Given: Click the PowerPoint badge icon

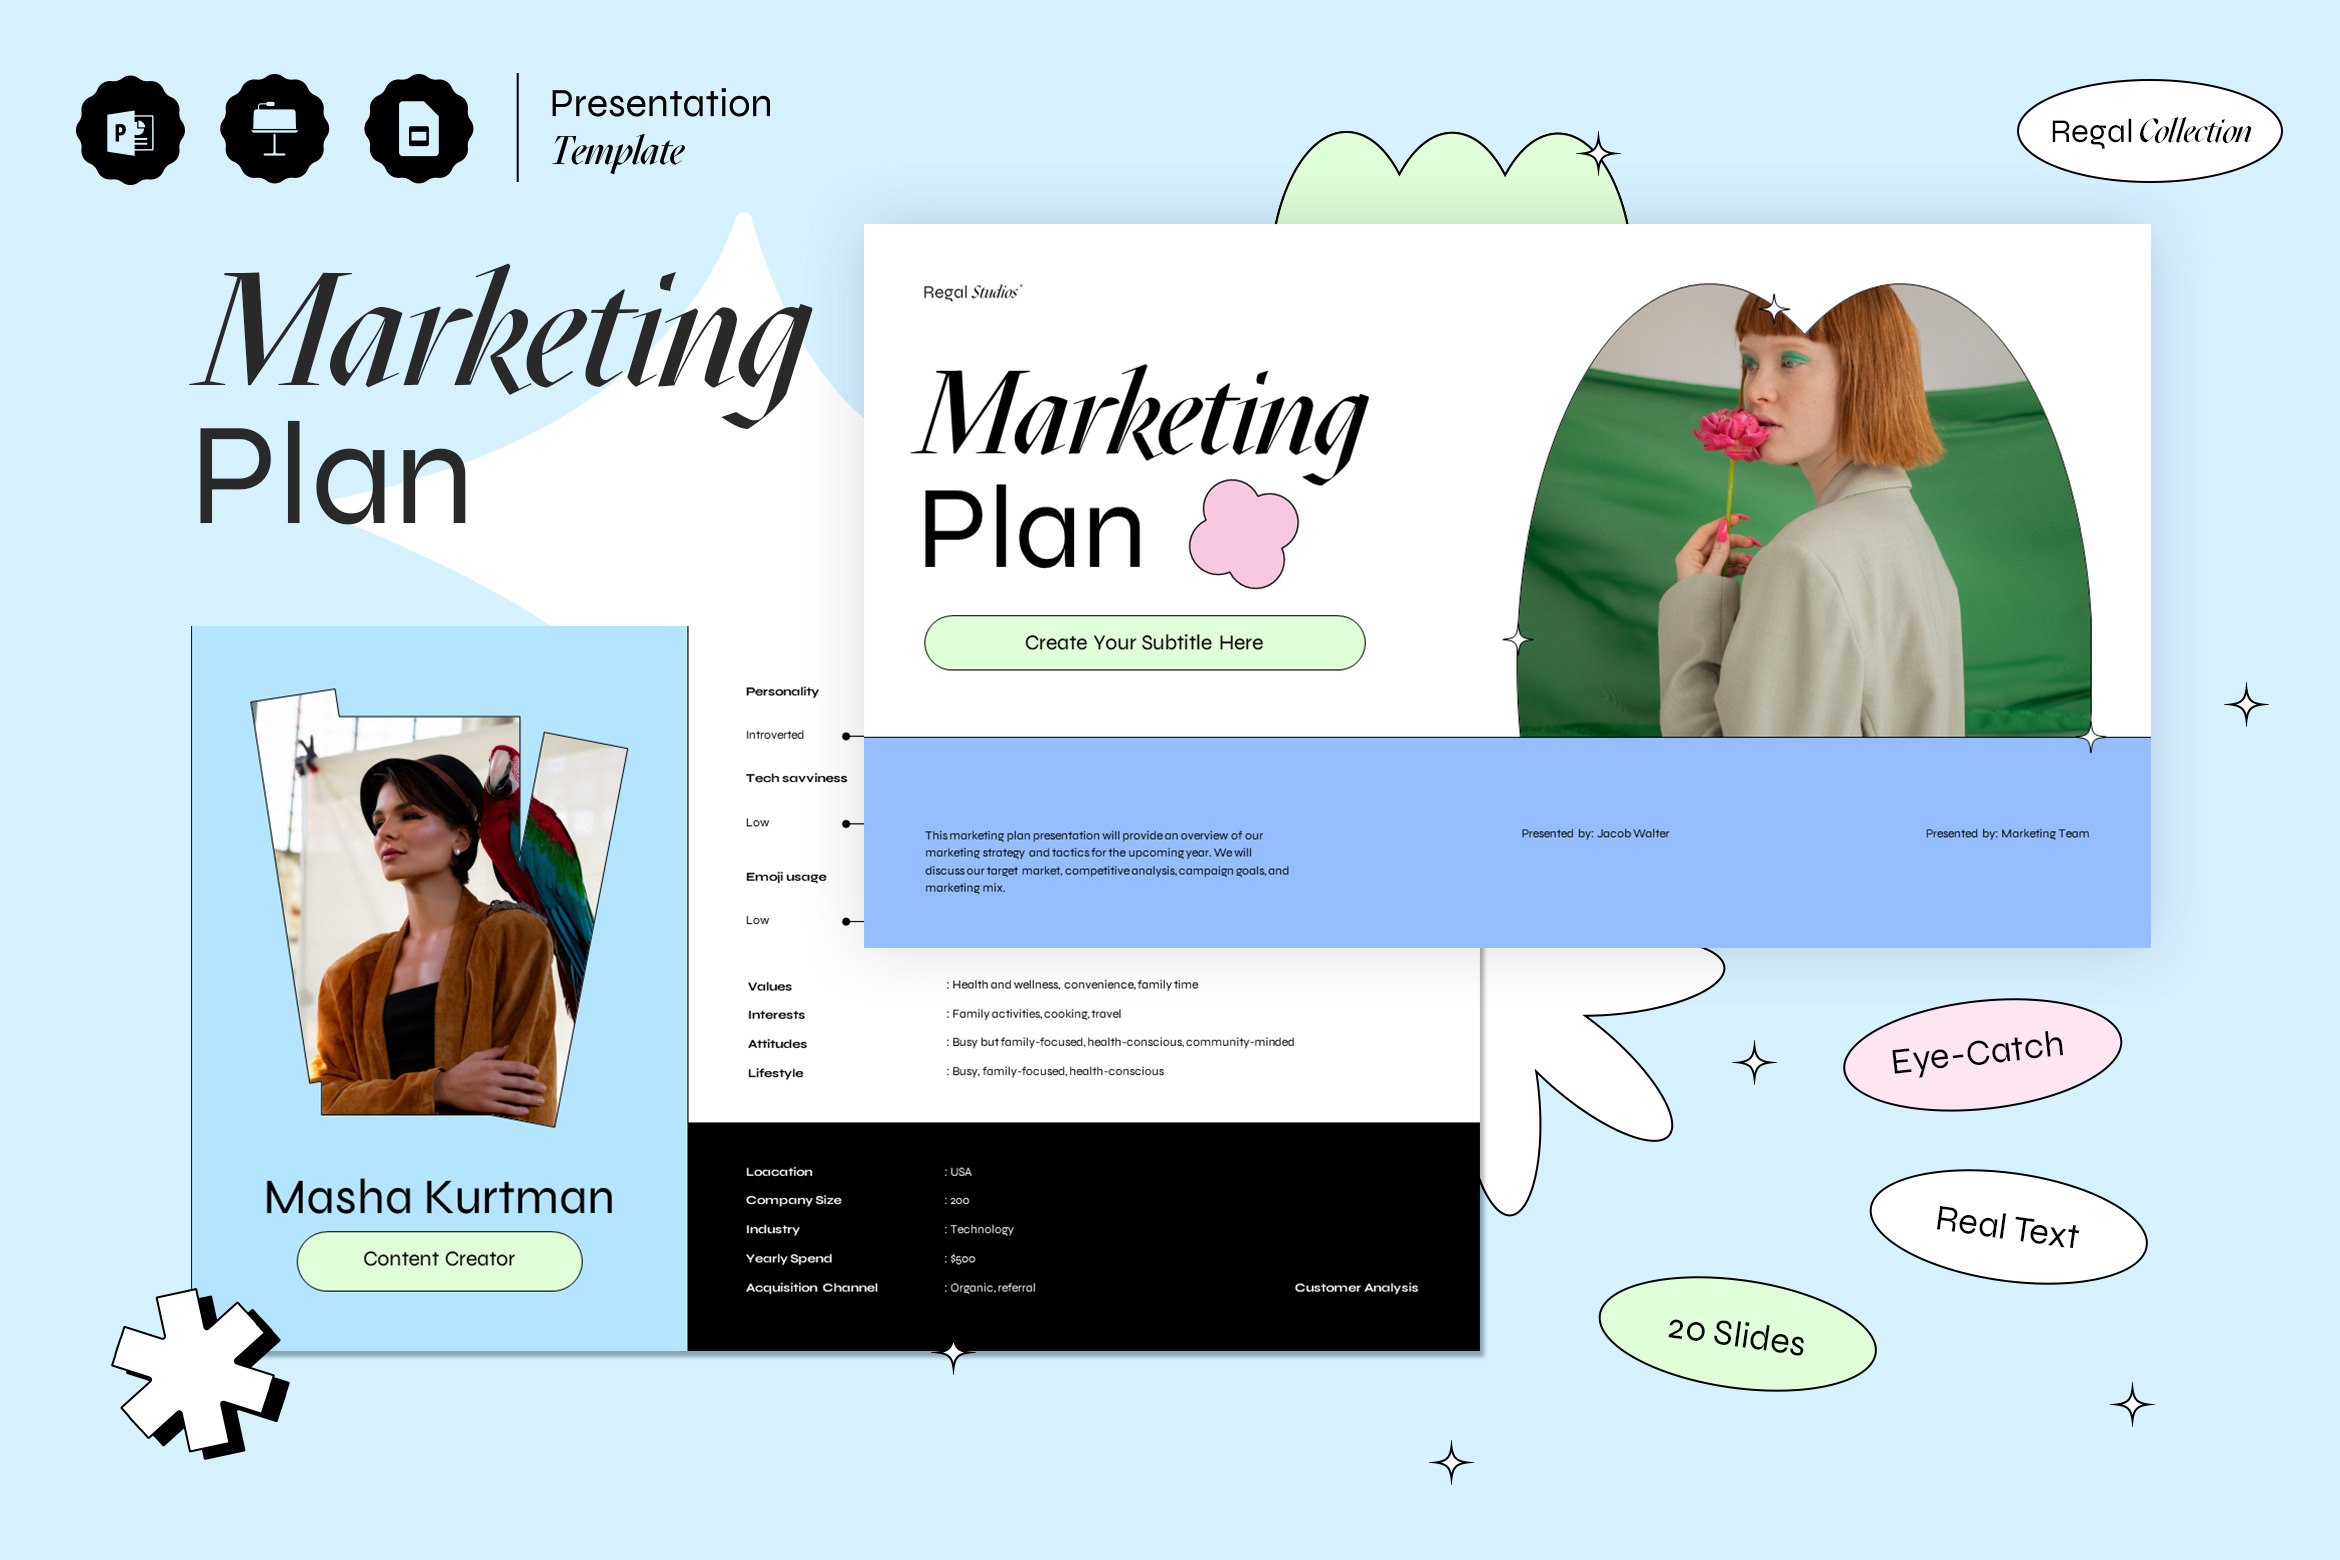Looking at the screenshot, I should (130, 130).
